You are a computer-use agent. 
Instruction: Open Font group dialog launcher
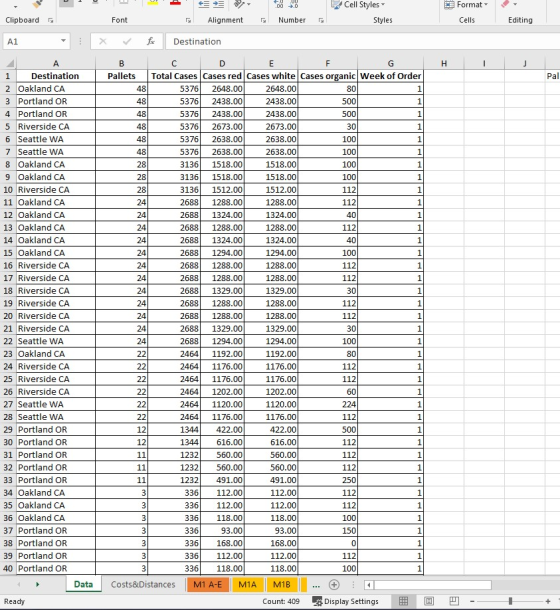pyautogui.click(x=188, y=20)
